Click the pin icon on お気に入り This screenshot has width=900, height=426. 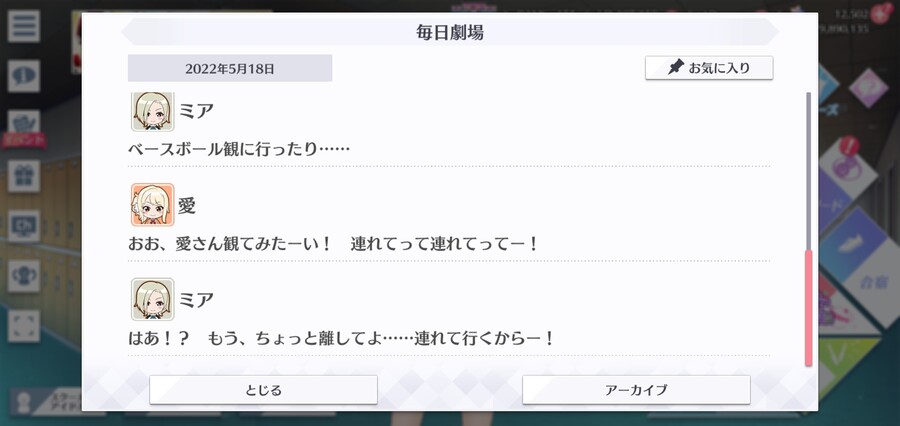[x=676, y=68]
